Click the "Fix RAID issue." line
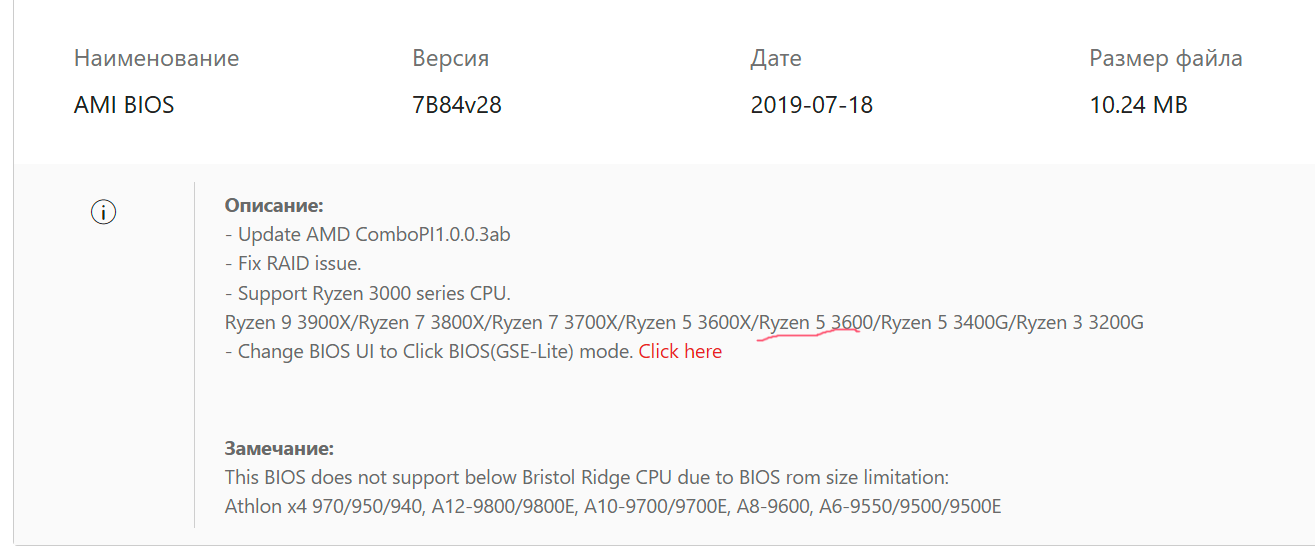 (293, 264)
